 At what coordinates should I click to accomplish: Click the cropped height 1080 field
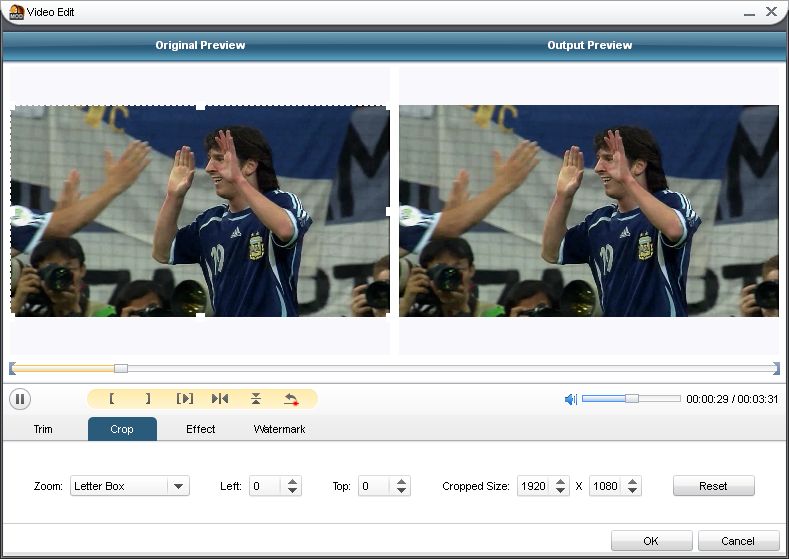(x=606, y=486)
